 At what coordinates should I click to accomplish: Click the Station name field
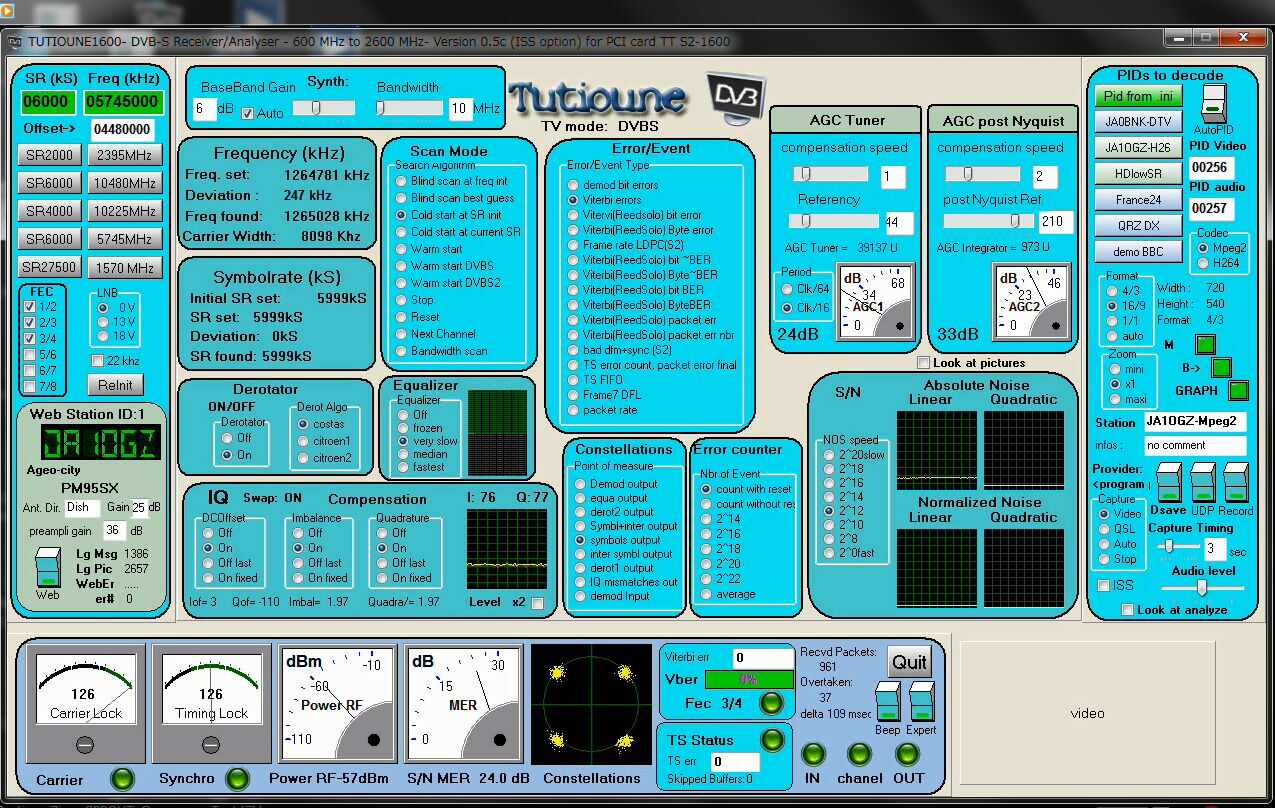1195,421
